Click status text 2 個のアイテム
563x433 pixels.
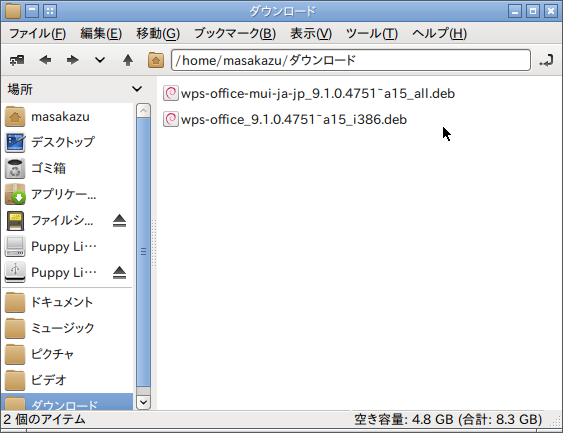(44, 419)
